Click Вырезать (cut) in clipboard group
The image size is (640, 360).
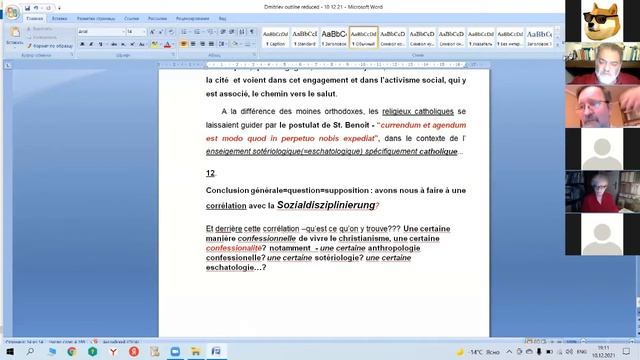pos(40,29)
